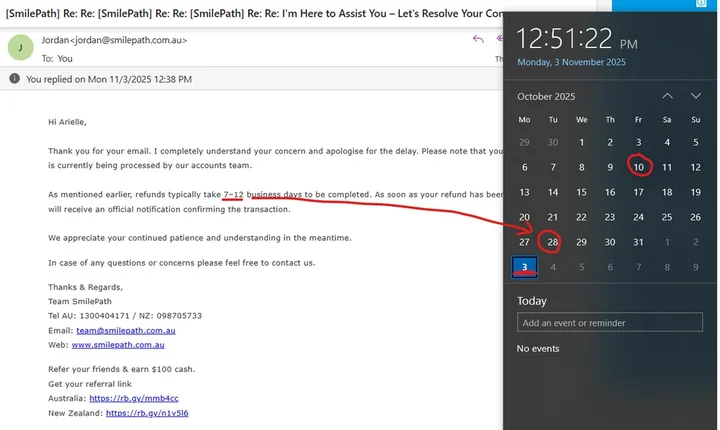
Task: Click the 'Hi Arielle,' greeting line
Action: (x=67, y=122)
